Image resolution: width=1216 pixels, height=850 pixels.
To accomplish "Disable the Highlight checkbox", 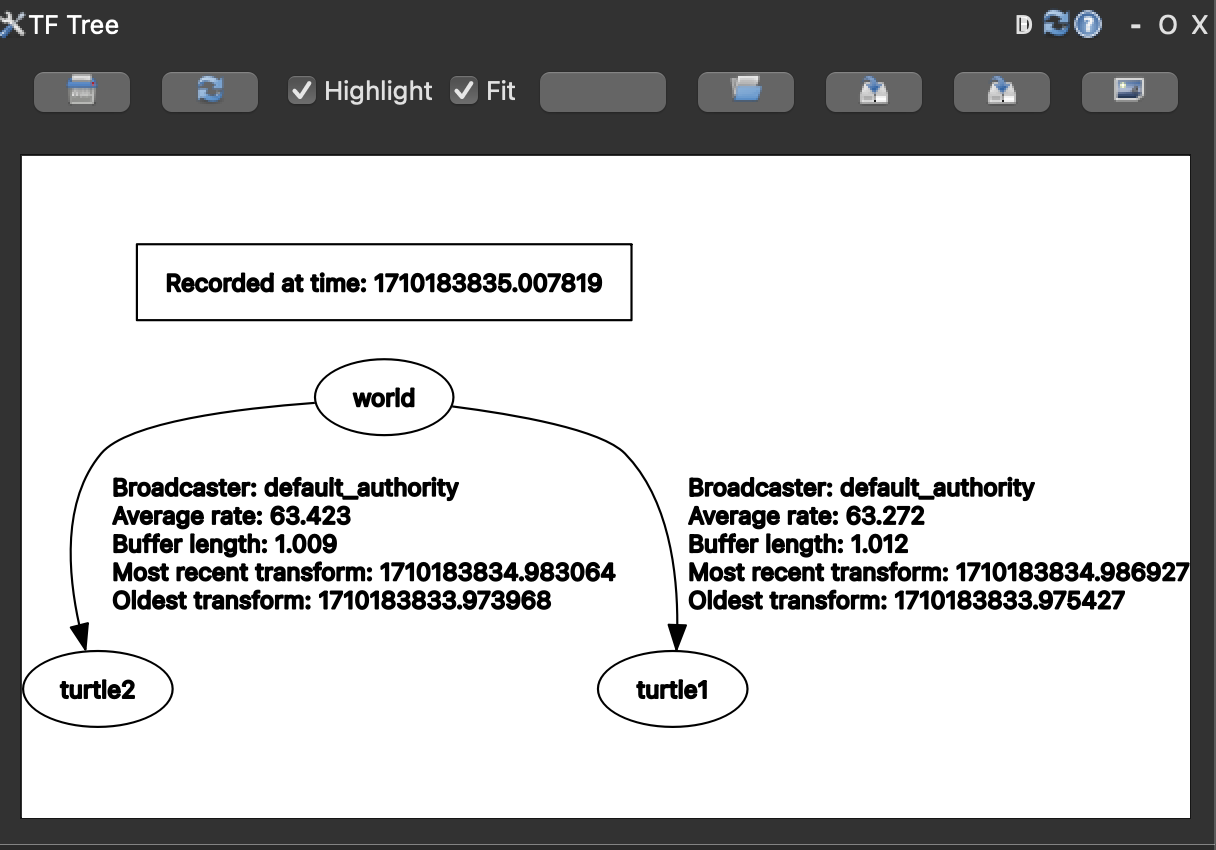I will 302,91.
